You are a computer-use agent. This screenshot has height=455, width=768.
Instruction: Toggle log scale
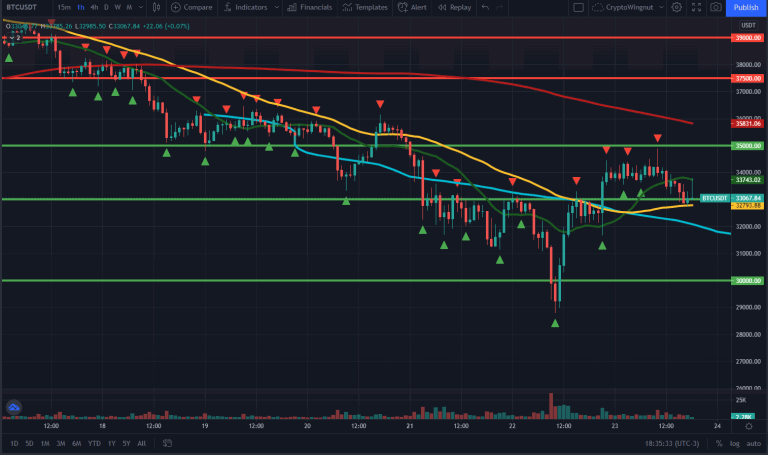[x=735, y=444]
